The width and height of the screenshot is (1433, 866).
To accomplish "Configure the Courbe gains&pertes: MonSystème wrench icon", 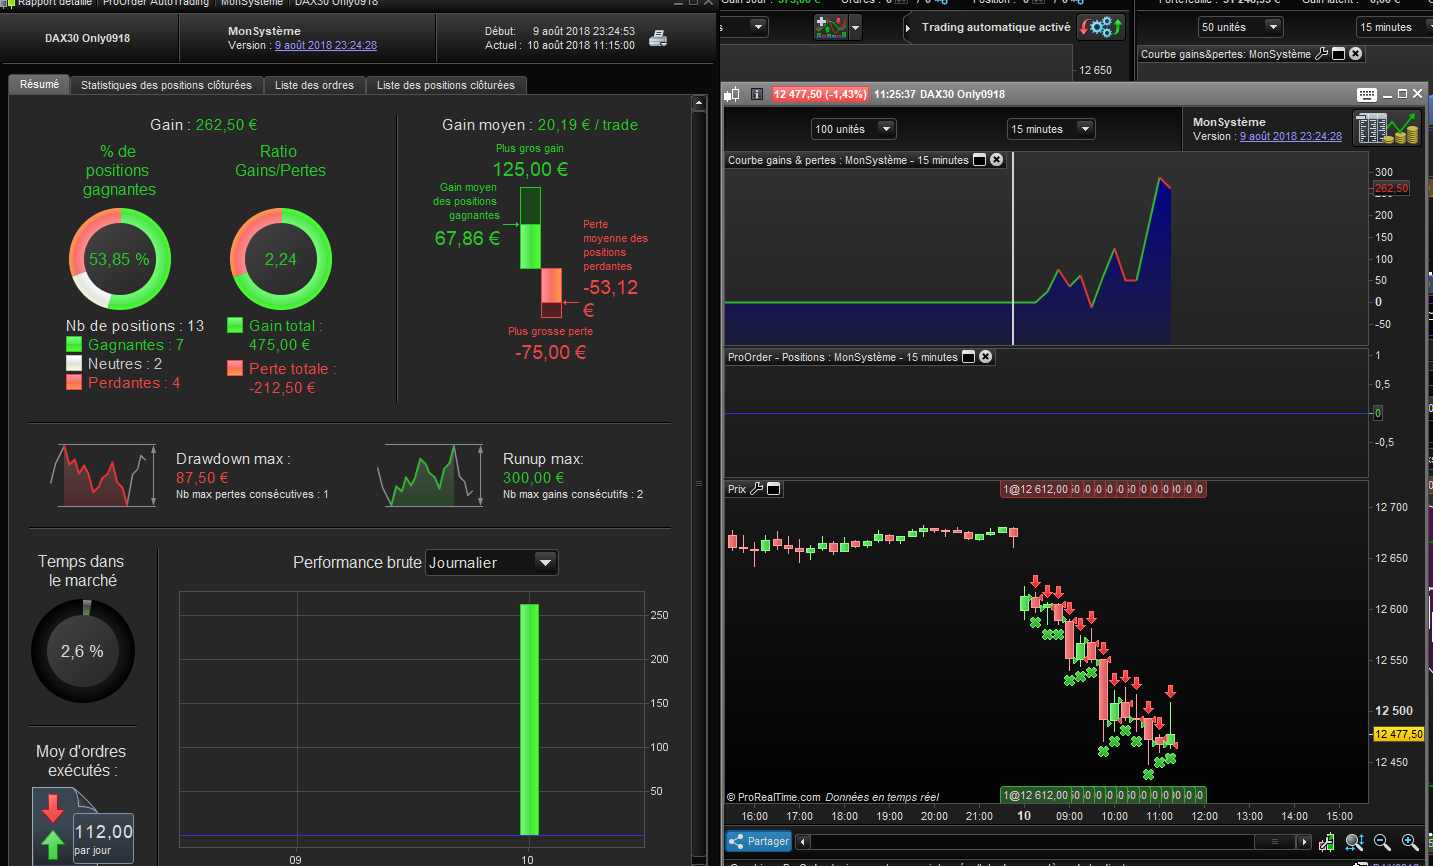I will (1322, 54).
